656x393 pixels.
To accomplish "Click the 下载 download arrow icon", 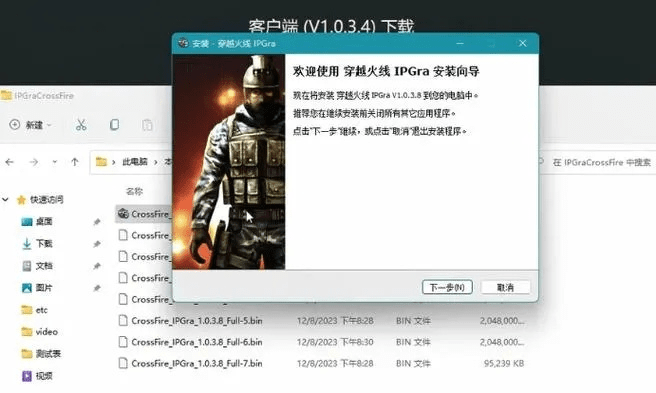I will click(26, 244).
